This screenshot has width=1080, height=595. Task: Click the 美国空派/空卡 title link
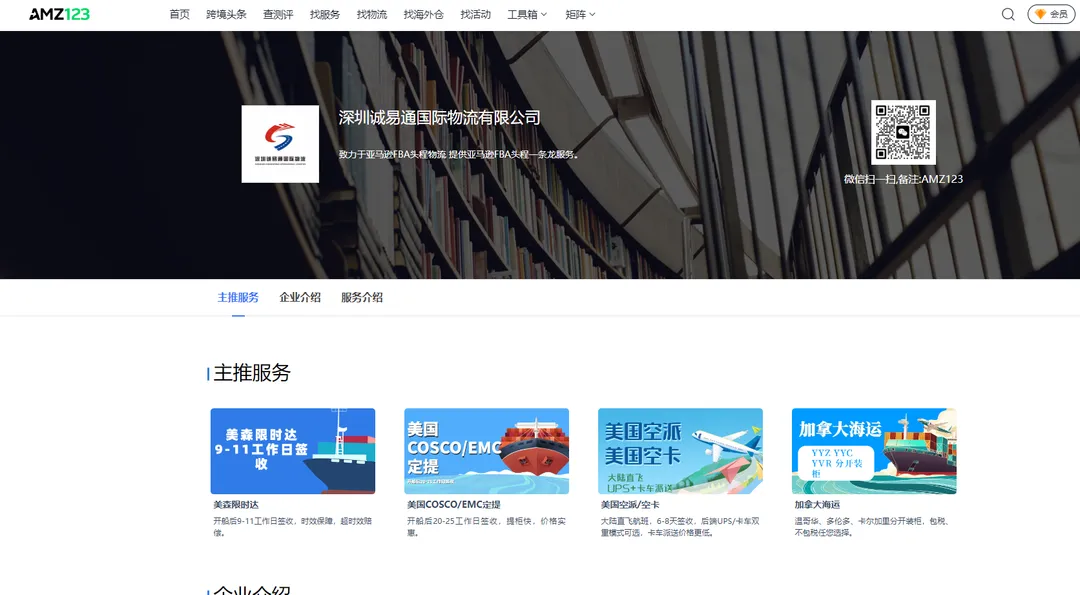630,505
